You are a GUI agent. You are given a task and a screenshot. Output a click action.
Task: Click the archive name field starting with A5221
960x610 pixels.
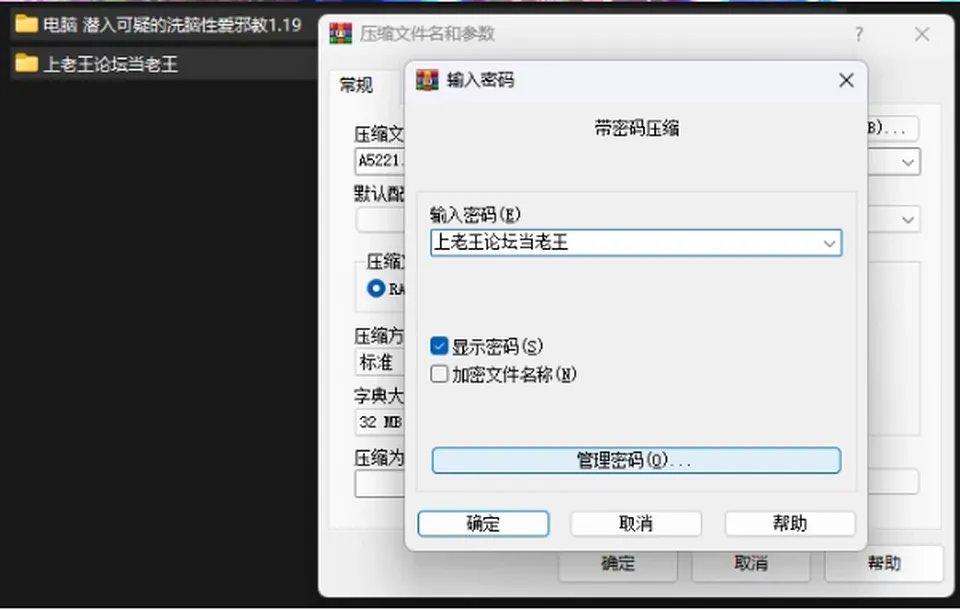(380, 161)
